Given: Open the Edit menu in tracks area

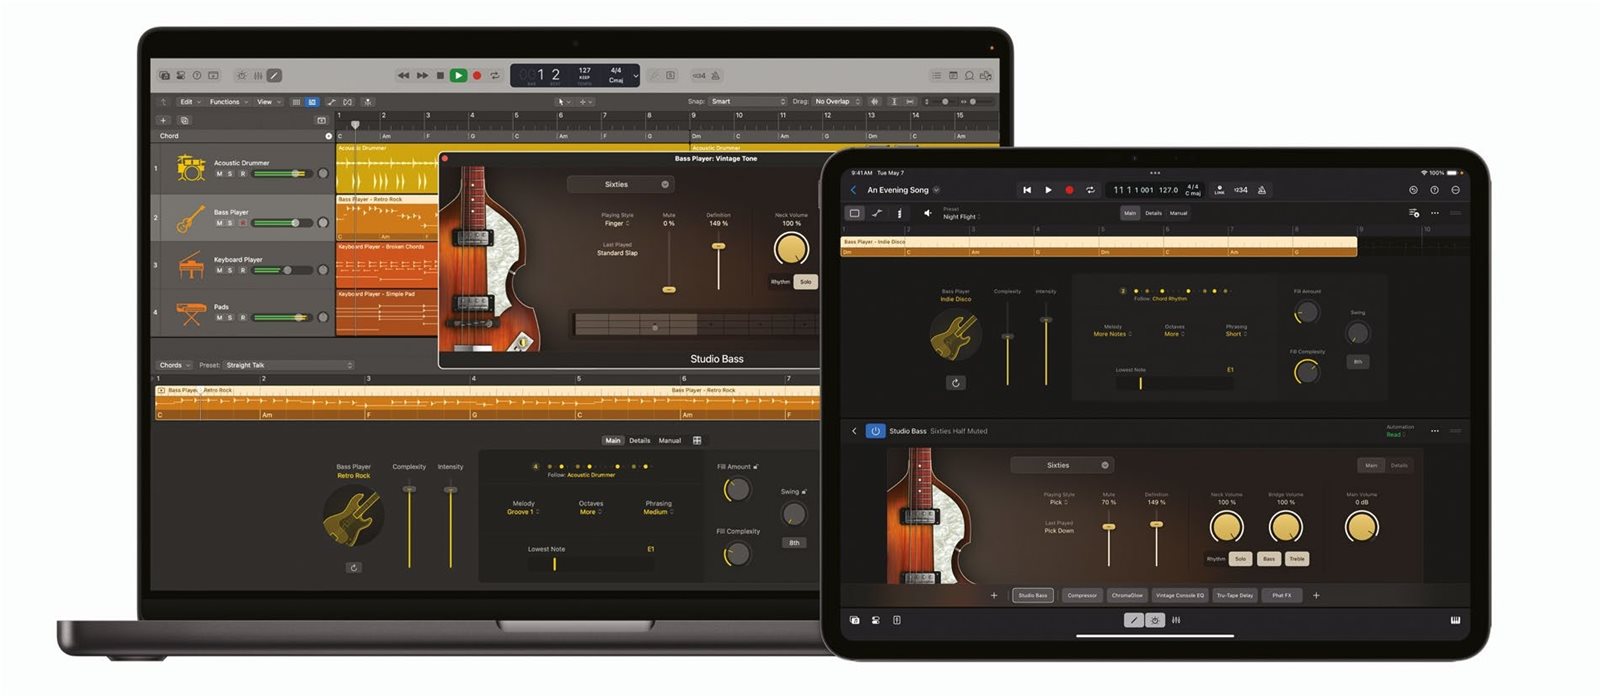Looking at the screenshot, I should [x=189, y=102].
